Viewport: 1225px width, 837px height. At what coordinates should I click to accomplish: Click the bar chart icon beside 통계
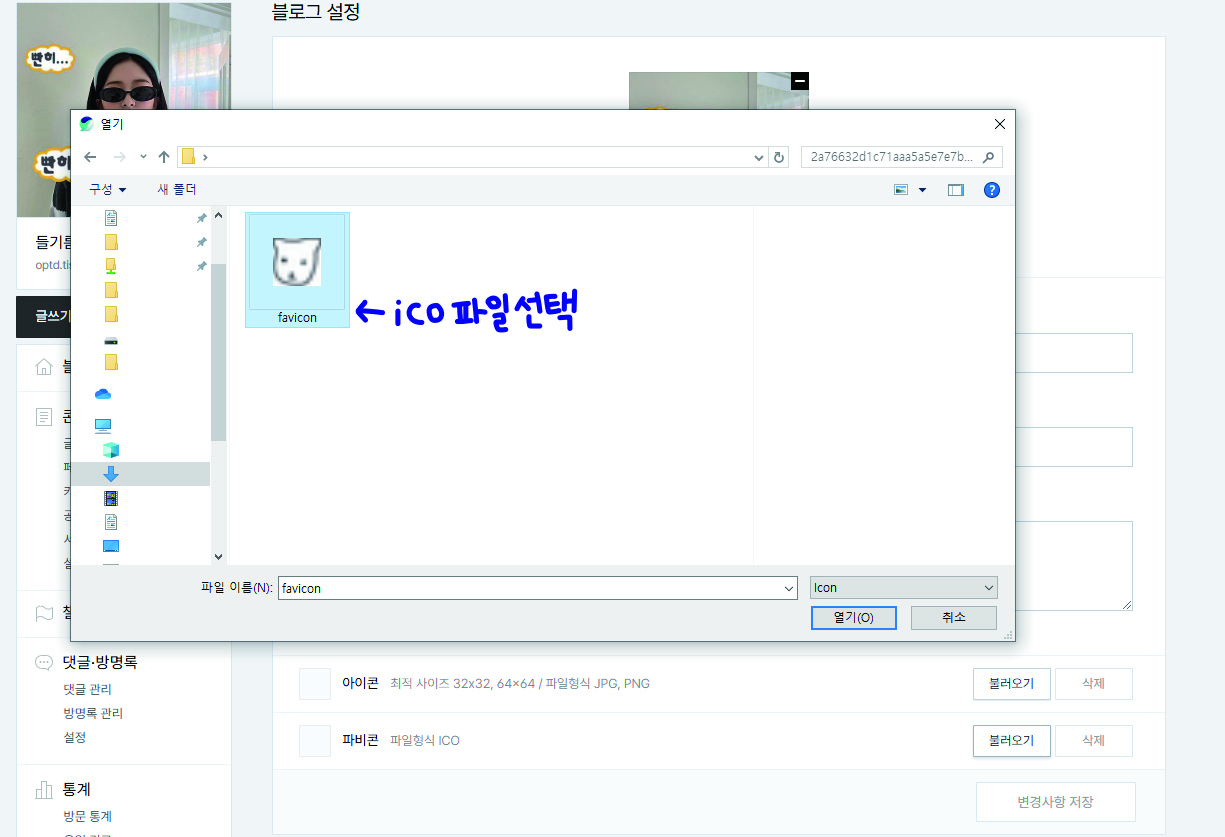(43, 790)
